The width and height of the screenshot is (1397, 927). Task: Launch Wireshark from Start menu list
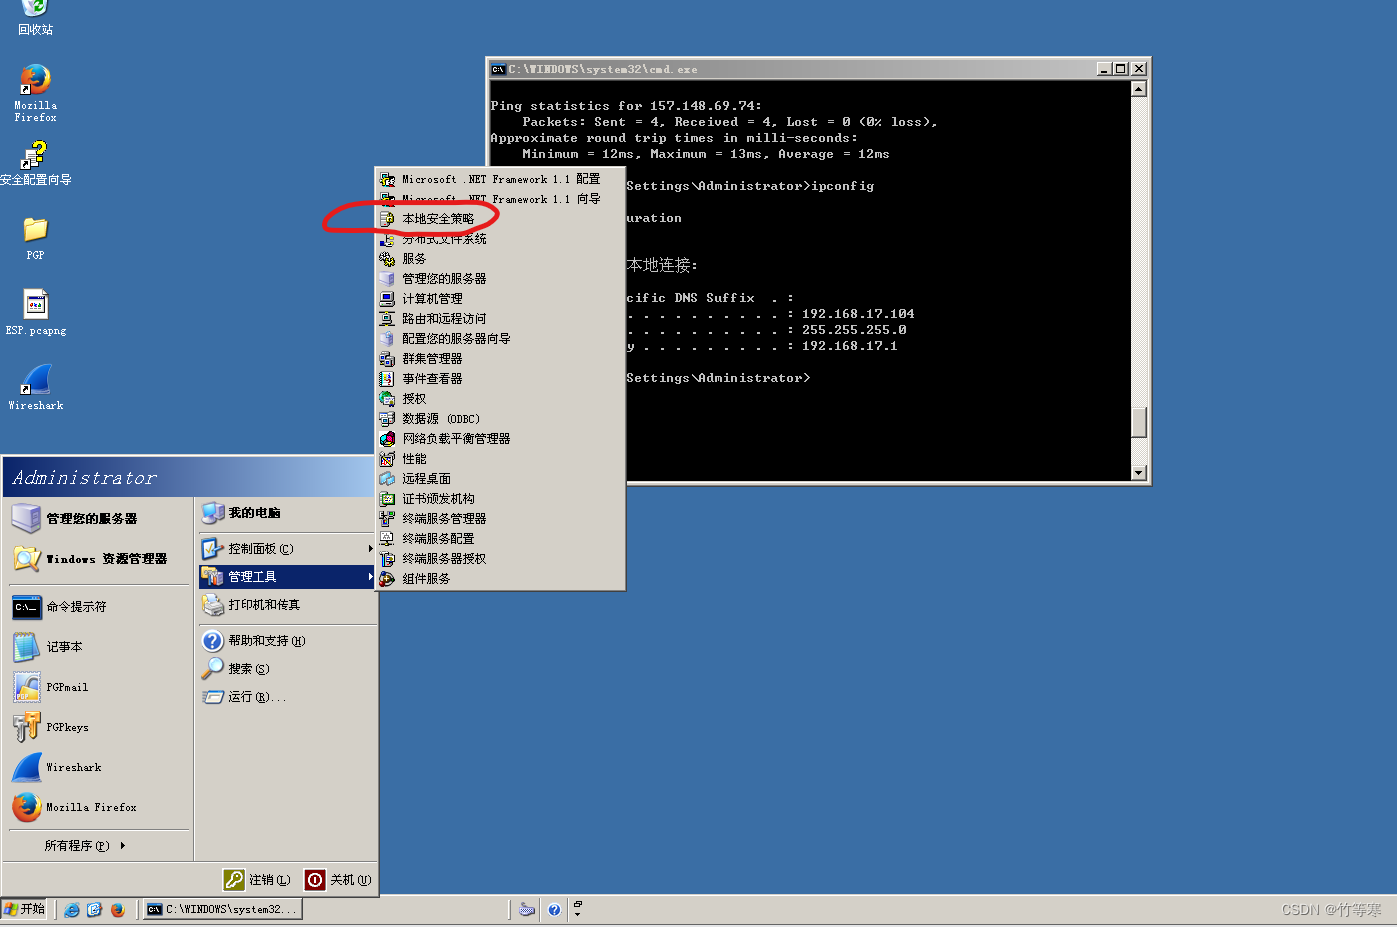click(98, 767)
